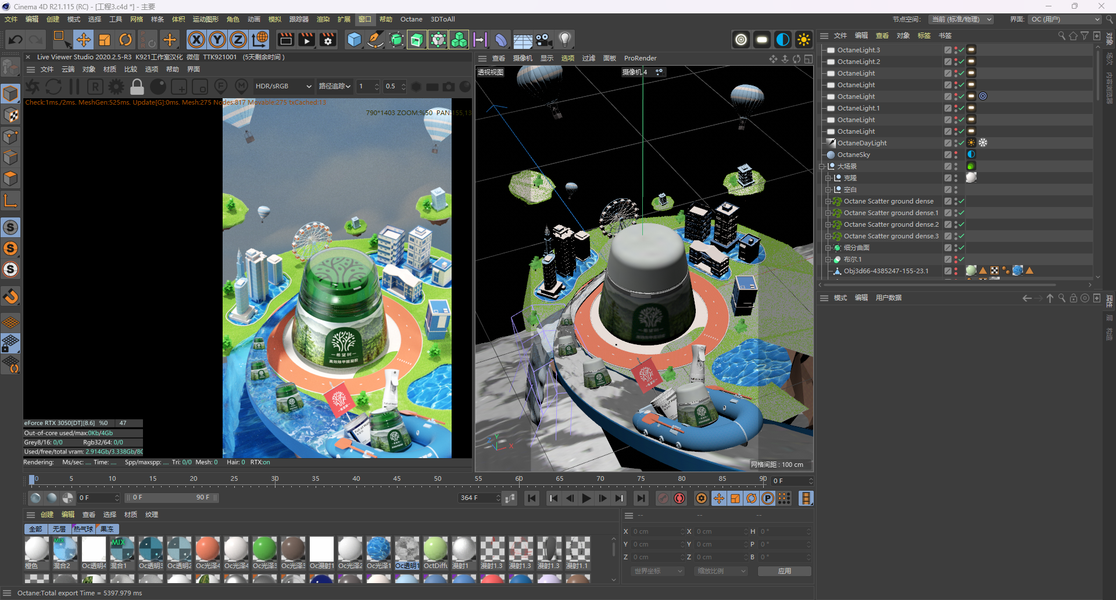The width and height of the screenshot is (1116, 600).
Task: Pause the Live Viewer render
Action: [74, 86]
